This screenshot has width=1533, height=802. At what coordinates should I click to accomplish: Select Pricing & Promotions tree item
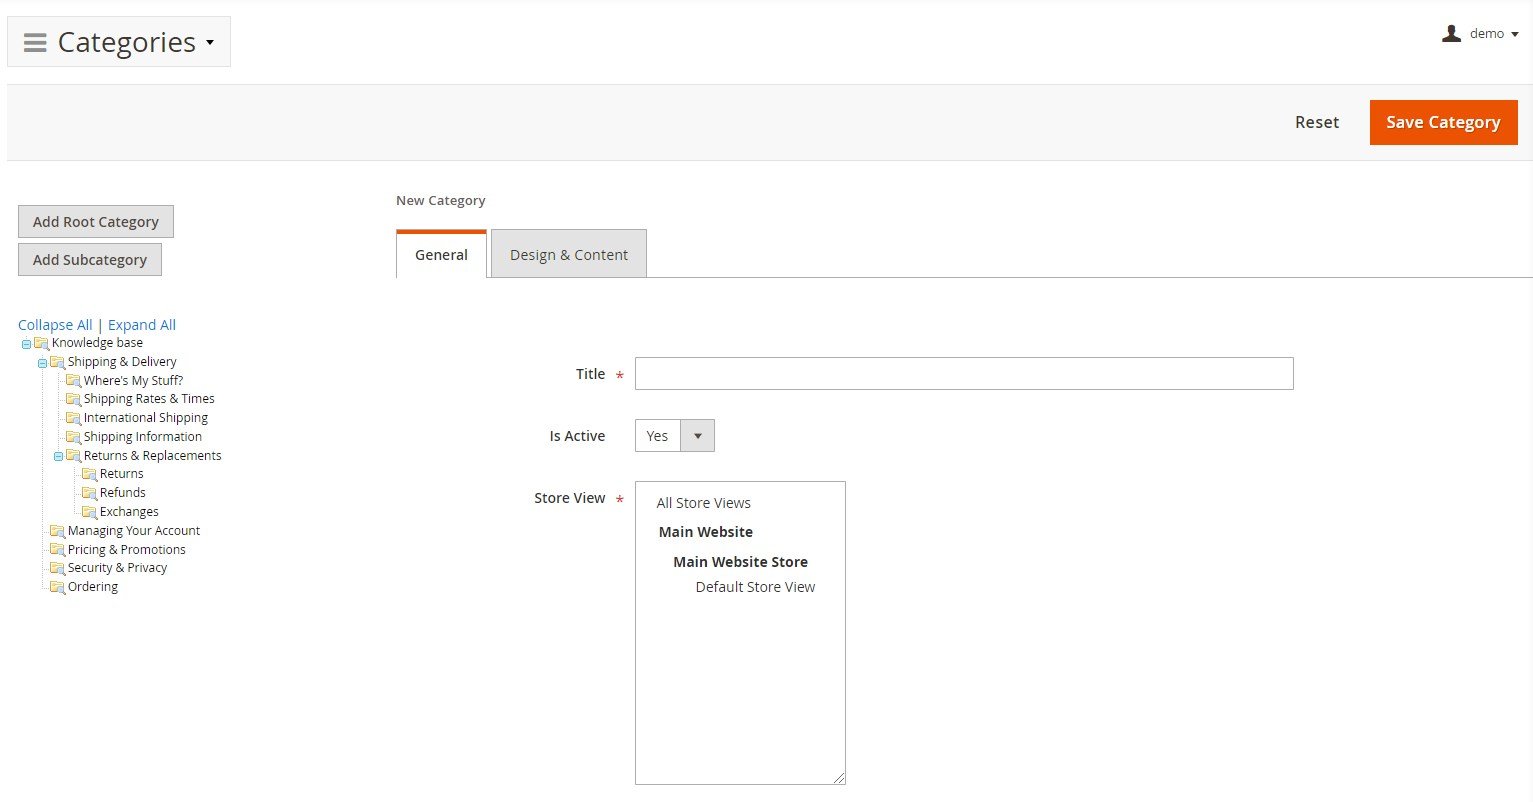coord(127,550)
